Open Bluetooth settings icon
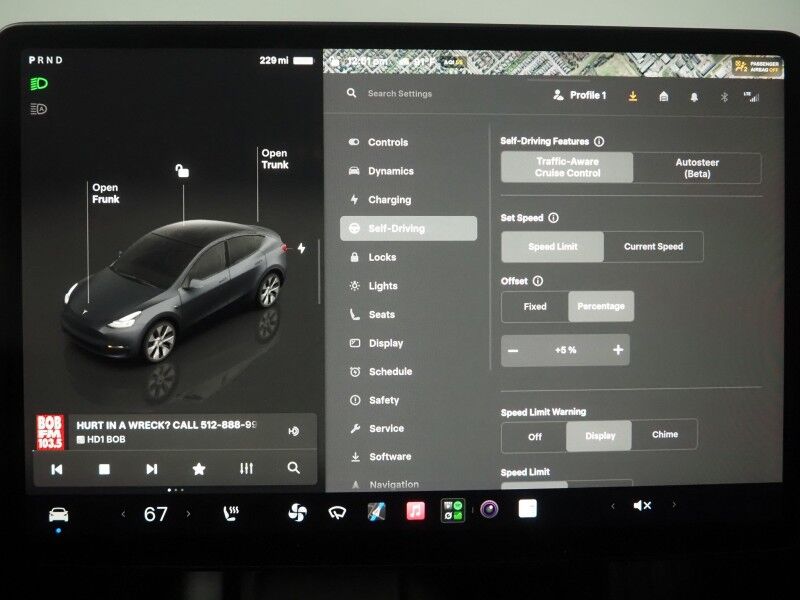 tap(724, 97)
